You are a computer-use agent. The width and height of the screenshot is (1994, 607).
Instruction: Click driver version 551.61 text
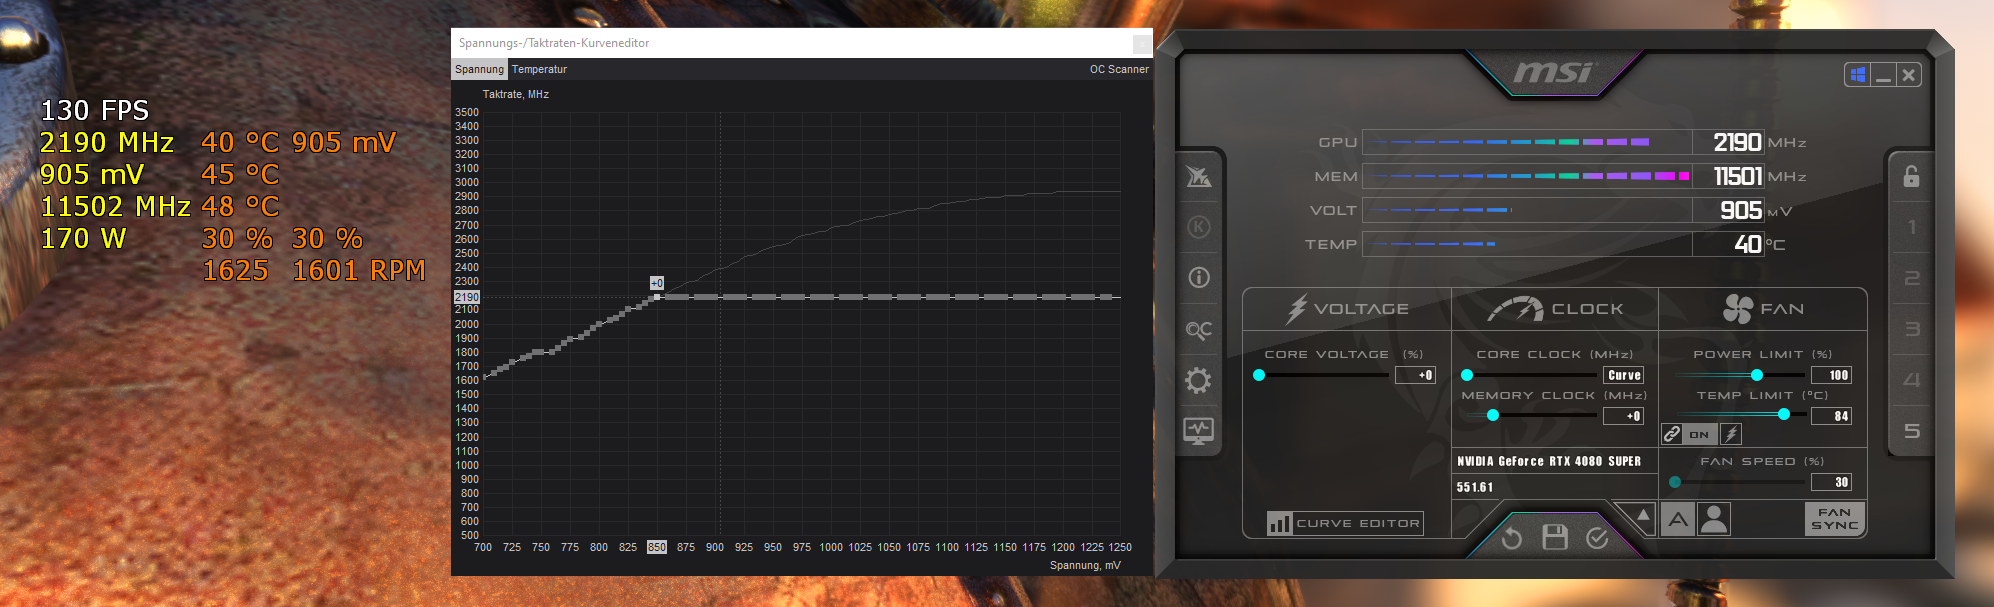point(1475,487)
